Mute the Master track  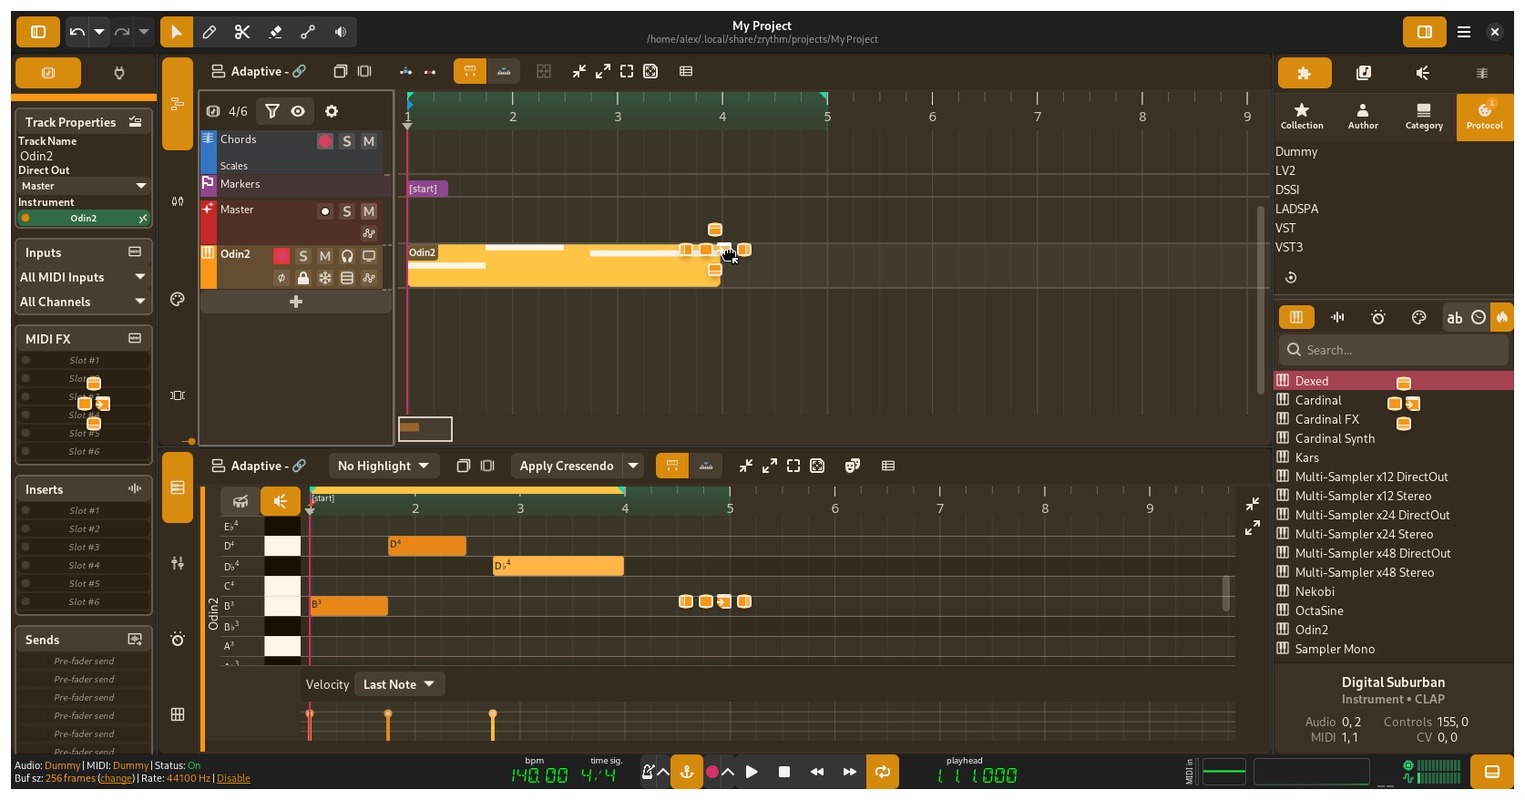pos(369,211)
